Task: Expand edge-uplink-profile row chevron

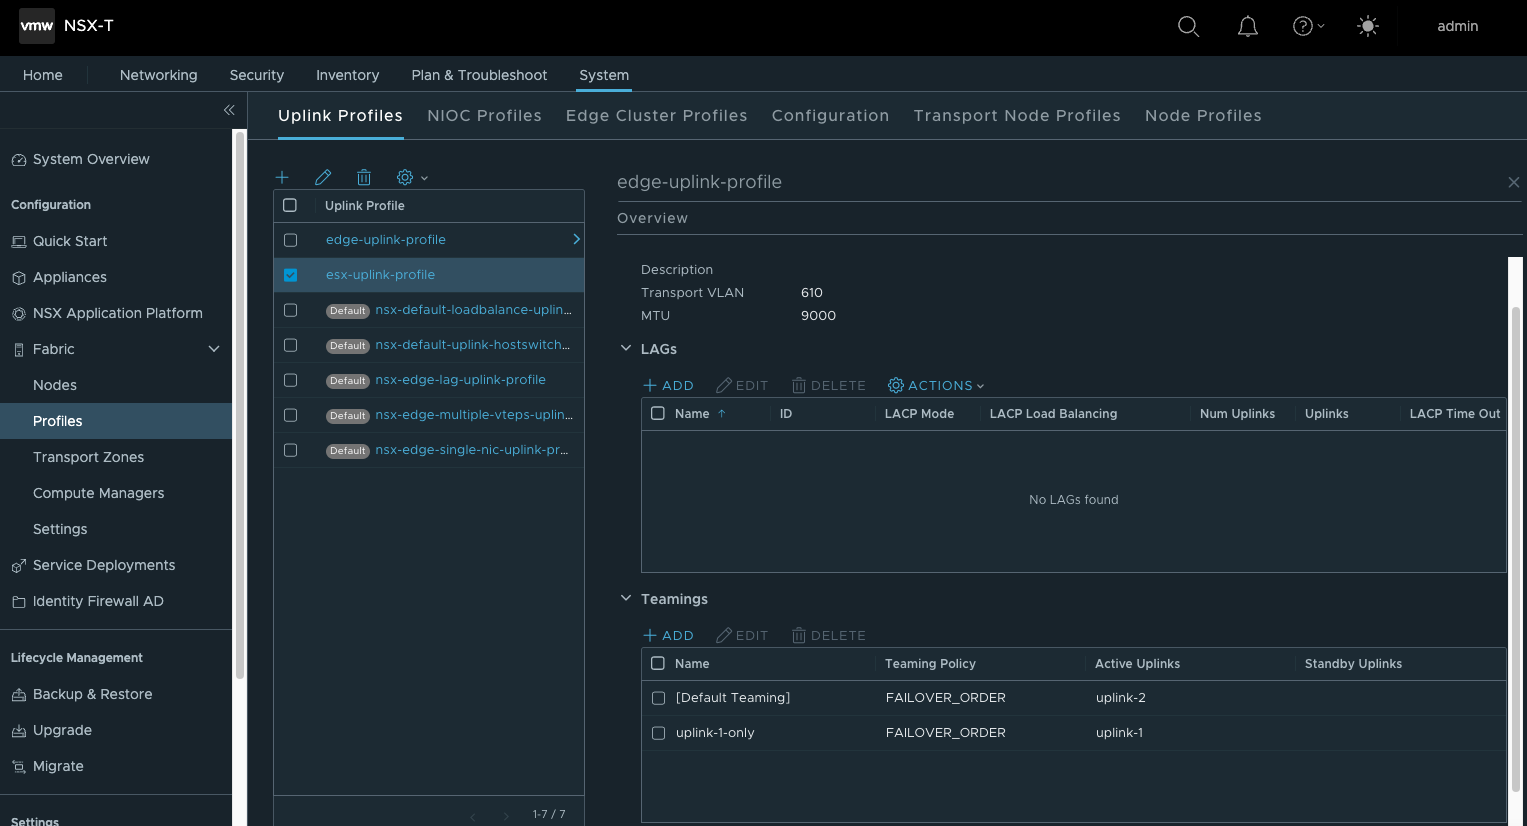Action: pyautogui.click(x=576, y=239)
